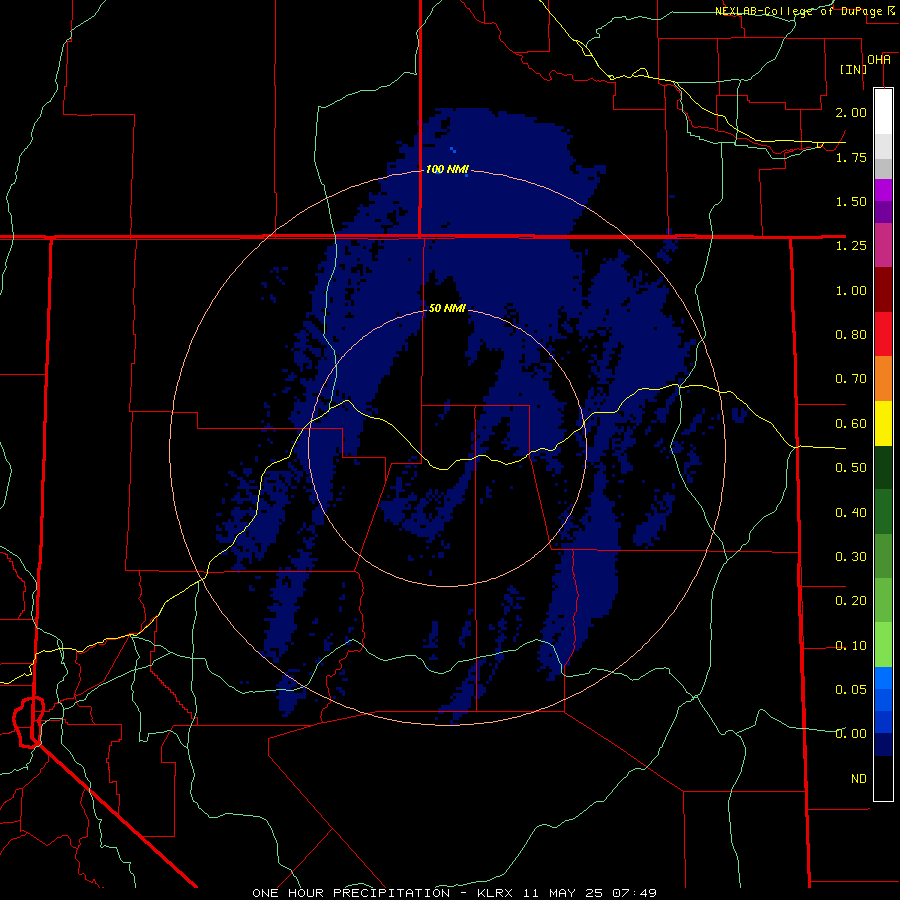Viewport: 900px width, 900px height.
Task: Click the 0.60 value on the legend
Action: point(851,424)
